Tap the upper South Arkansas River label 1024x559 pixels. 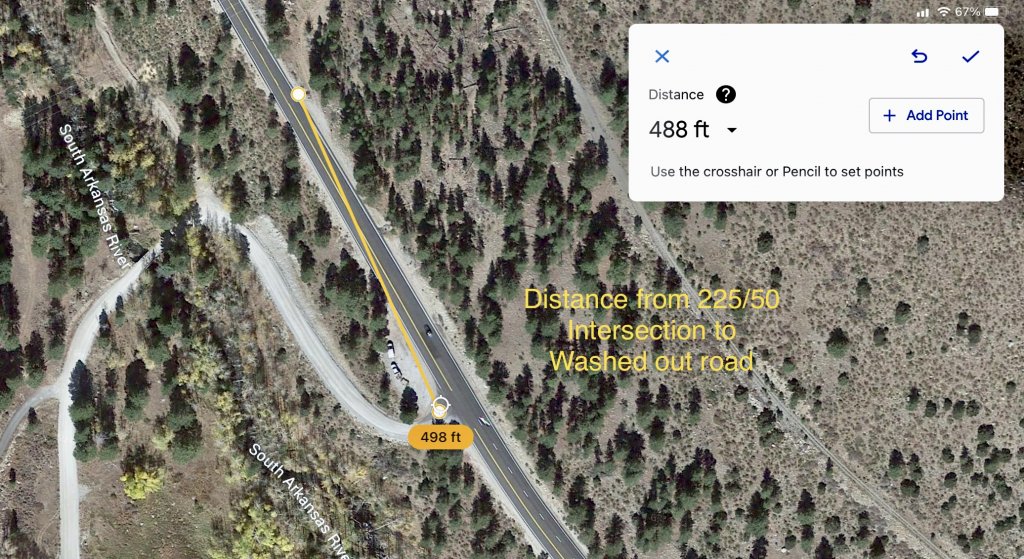coord(95,195)
